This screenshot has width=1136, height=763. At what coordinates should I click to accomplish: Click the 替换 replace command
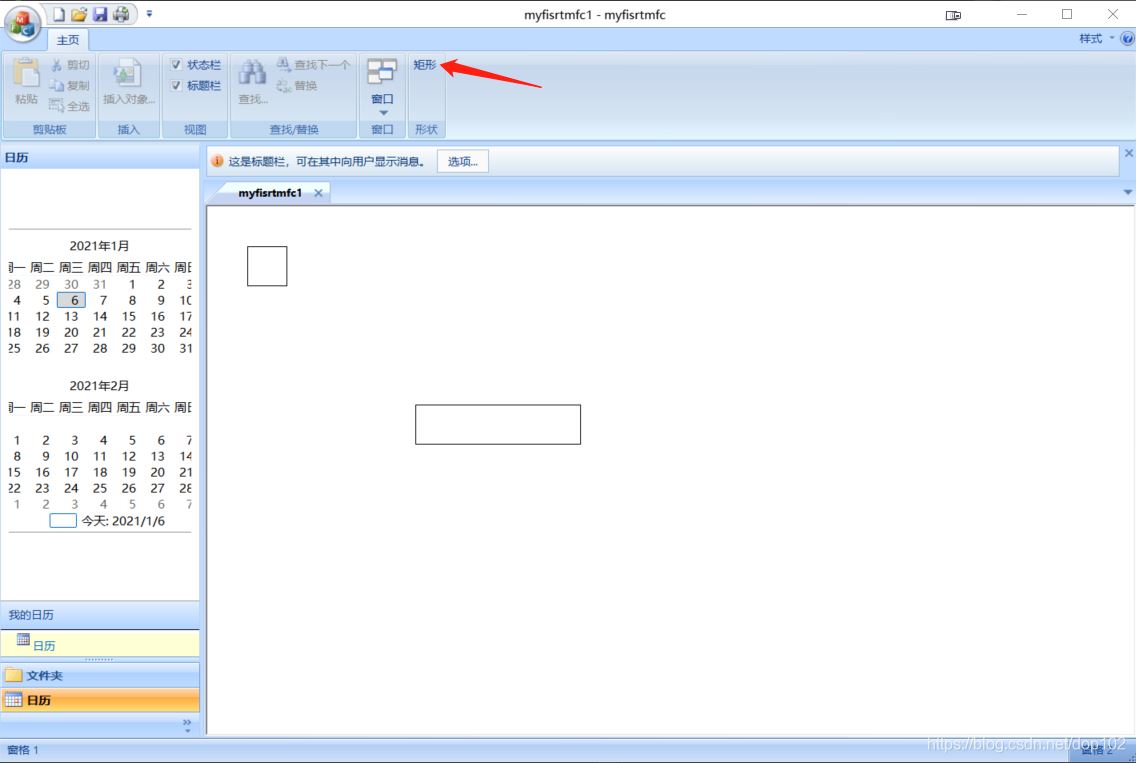(x=298, y=86)
